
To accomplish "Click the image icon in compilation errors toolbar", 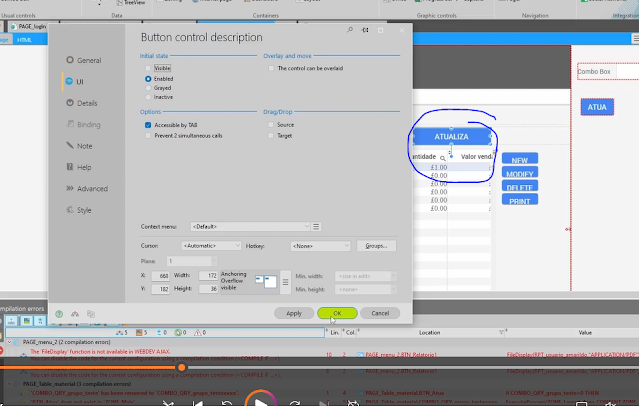I will point(26,321).
